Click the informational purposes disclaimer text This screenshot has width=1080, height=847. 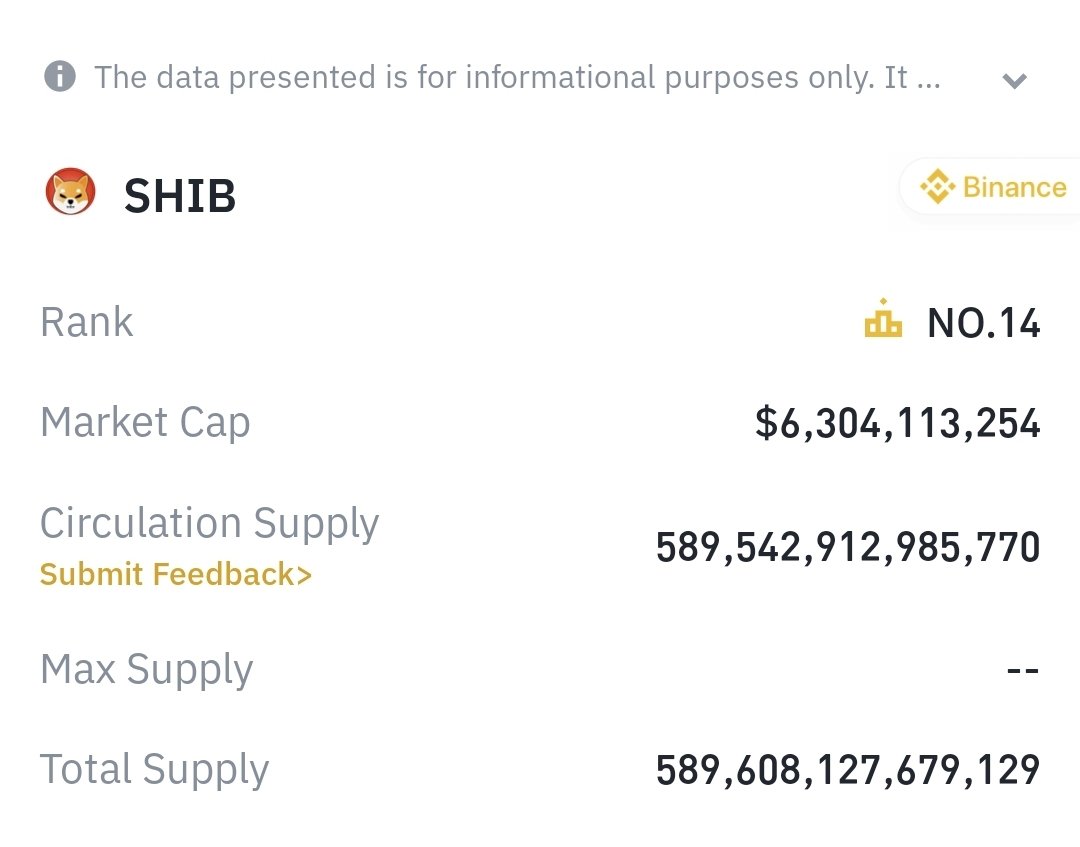(x=517, y=77)
